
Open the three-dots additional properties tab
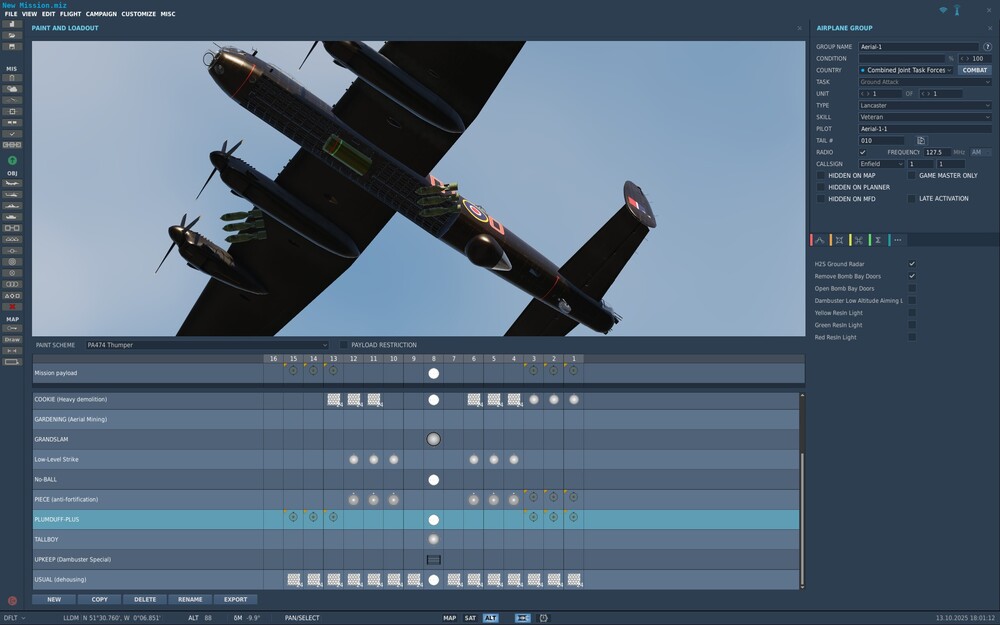point(897,240)
